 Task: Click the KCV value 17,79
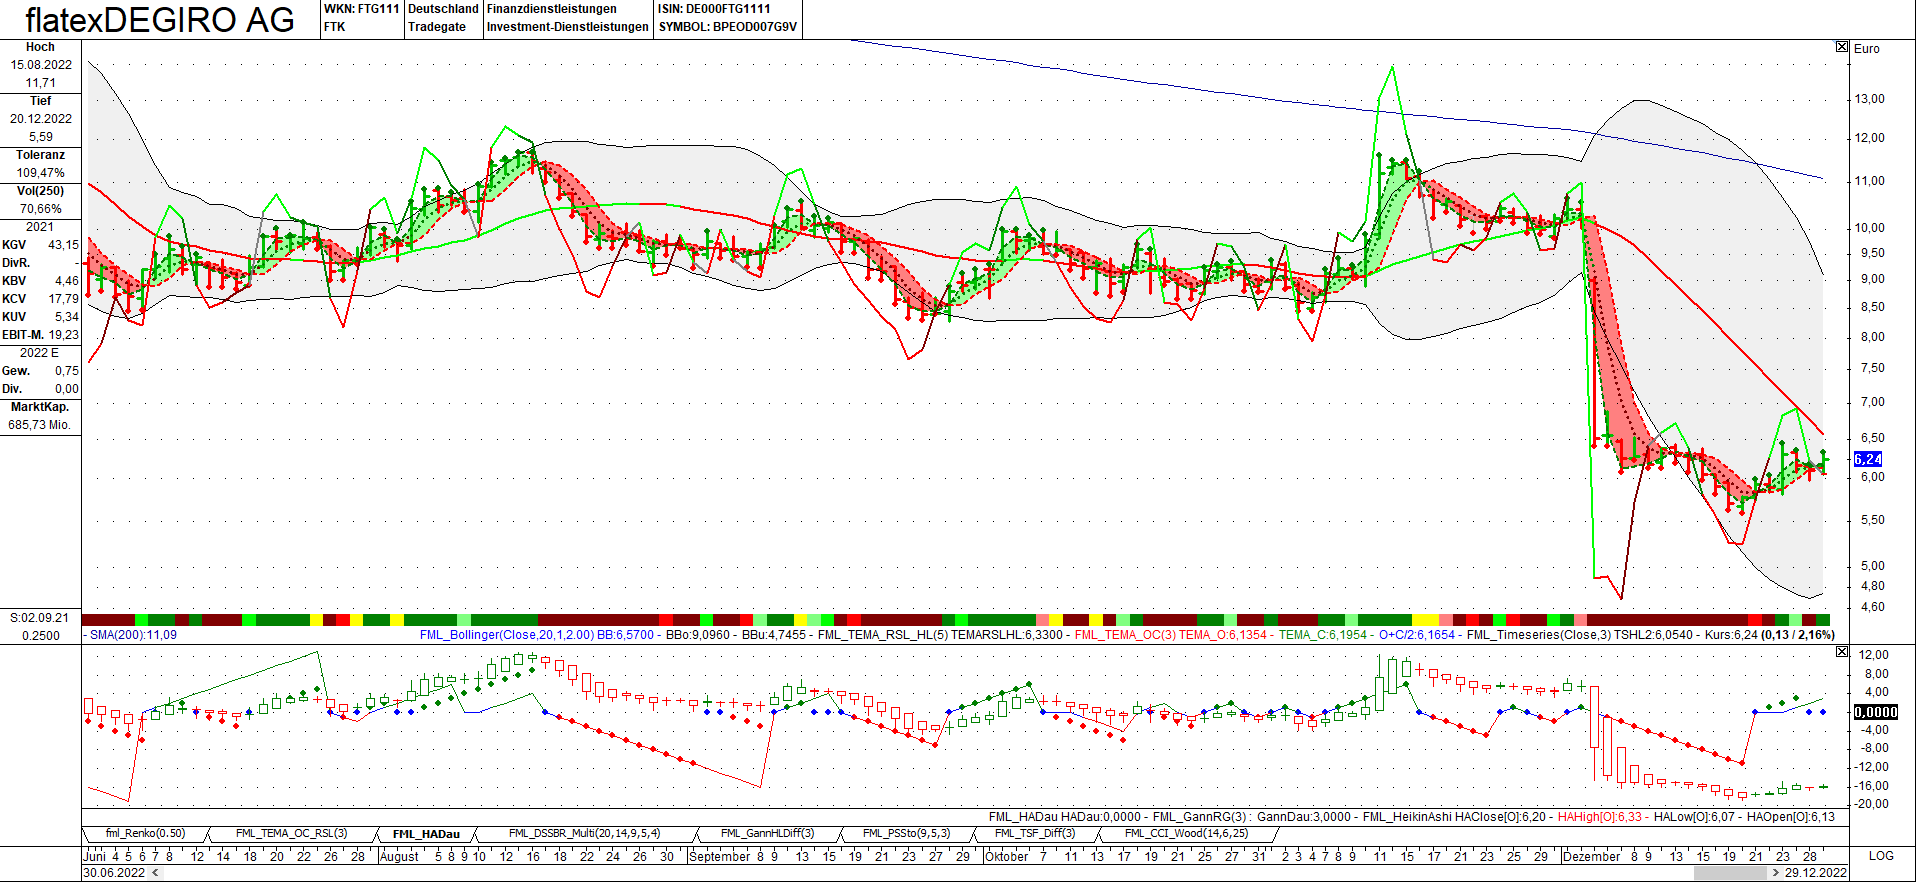(x=63, y=299)
